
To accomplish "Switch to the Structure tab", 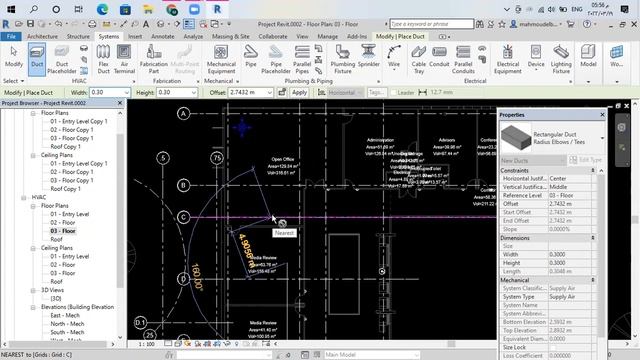I will point(78,36).
